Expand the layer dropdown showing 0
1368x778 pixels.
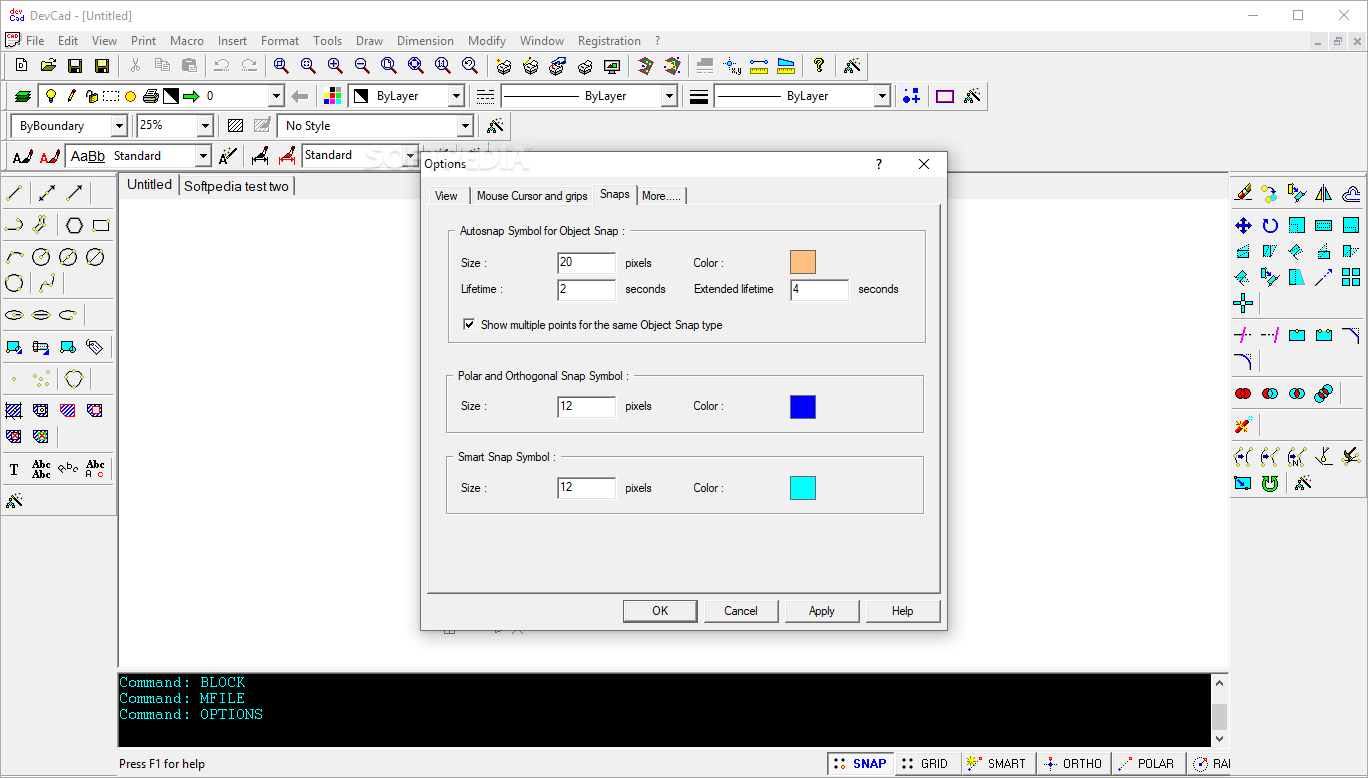276,96
